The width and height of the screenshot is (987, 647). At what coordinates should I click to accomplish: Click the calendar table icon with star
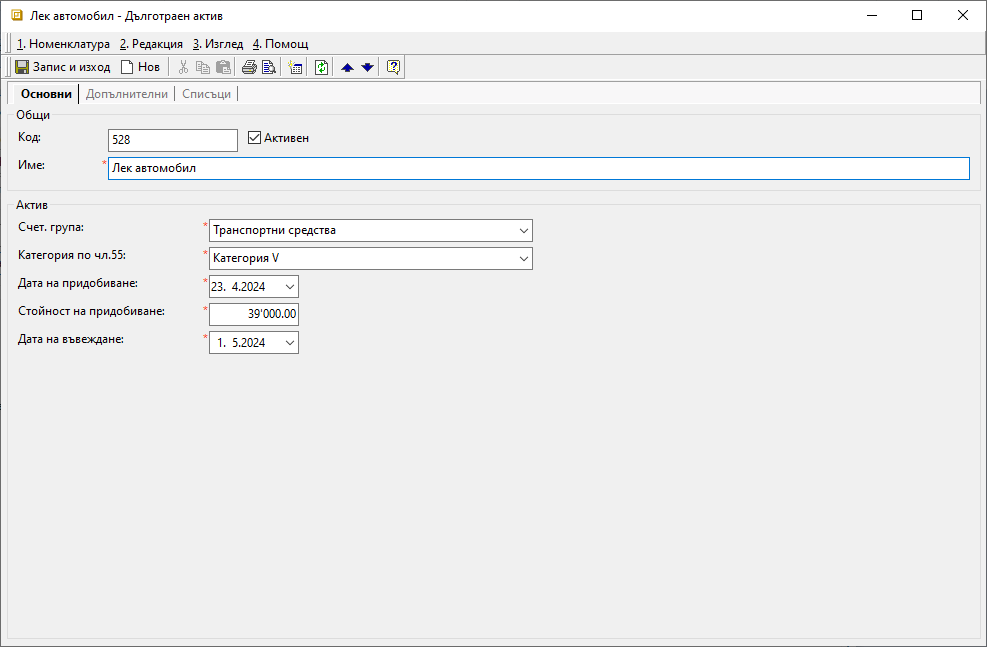click(294, 67)
